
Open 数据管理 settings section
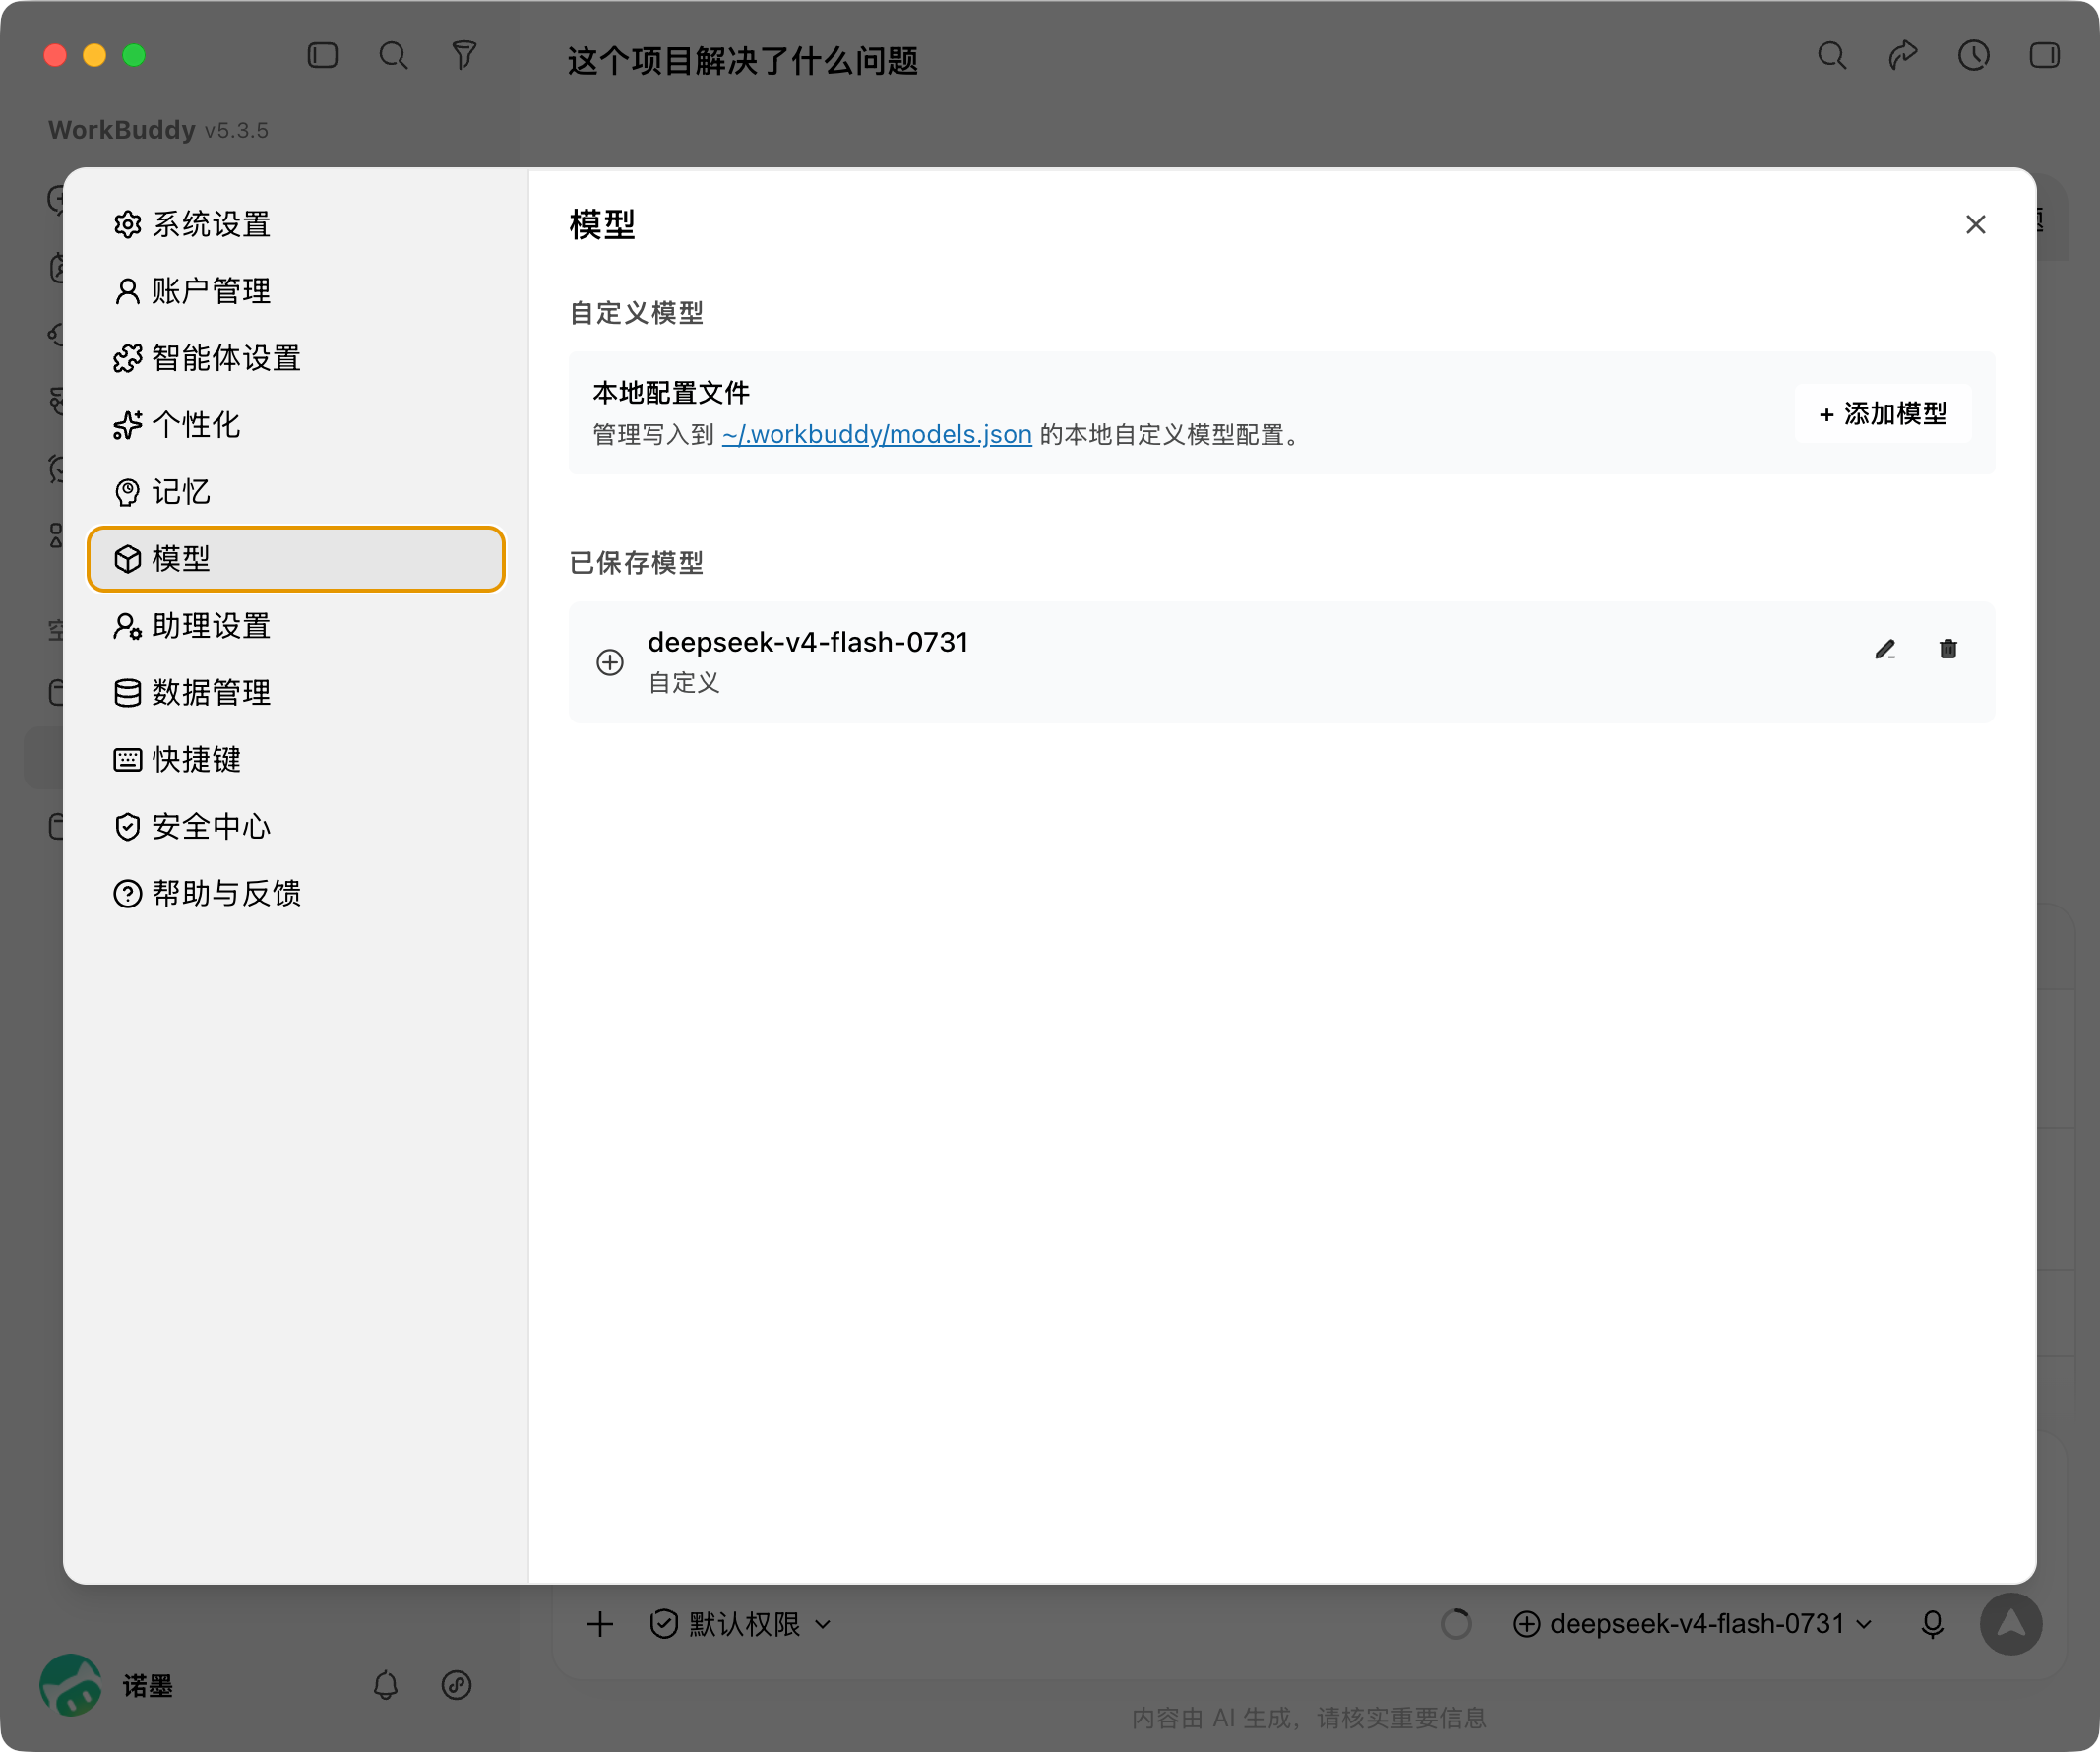point(296,693)
